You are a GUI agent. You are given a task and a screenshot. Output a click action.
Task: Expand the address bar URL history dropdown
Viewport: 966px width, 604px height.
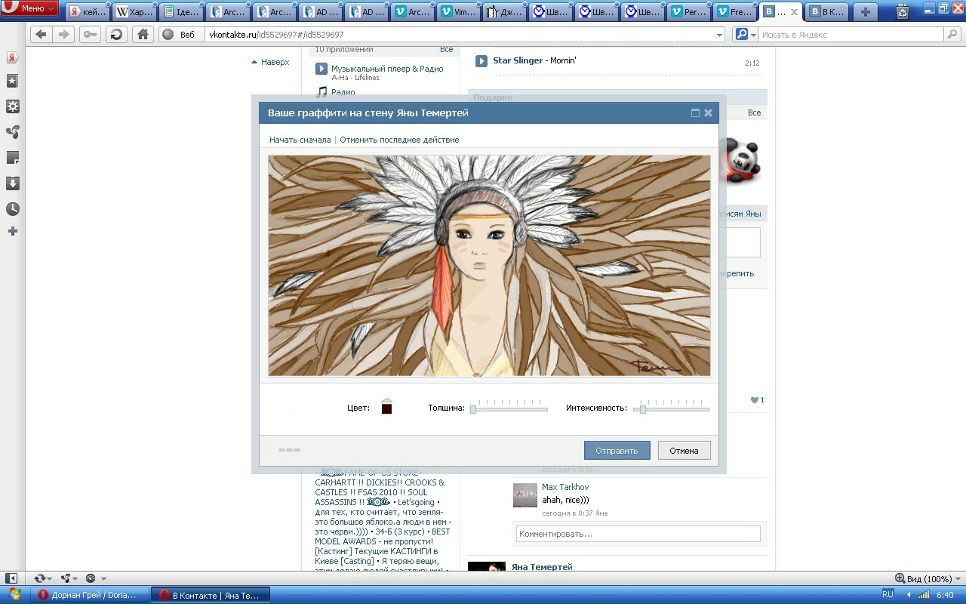pyautogui.click(x=719, y=34)
